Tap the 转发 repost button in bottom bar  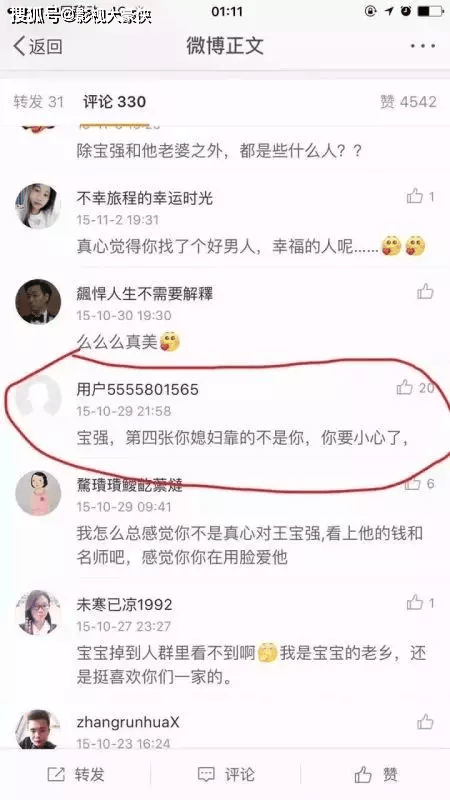(76, 774)
